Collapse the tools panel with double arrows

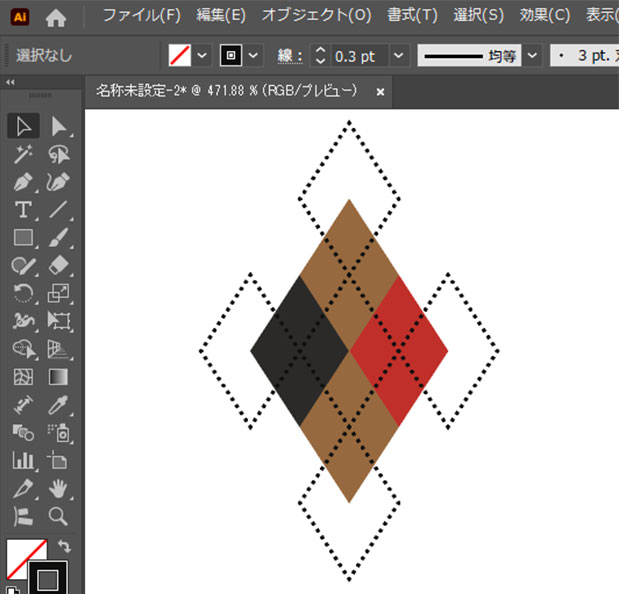10,82
